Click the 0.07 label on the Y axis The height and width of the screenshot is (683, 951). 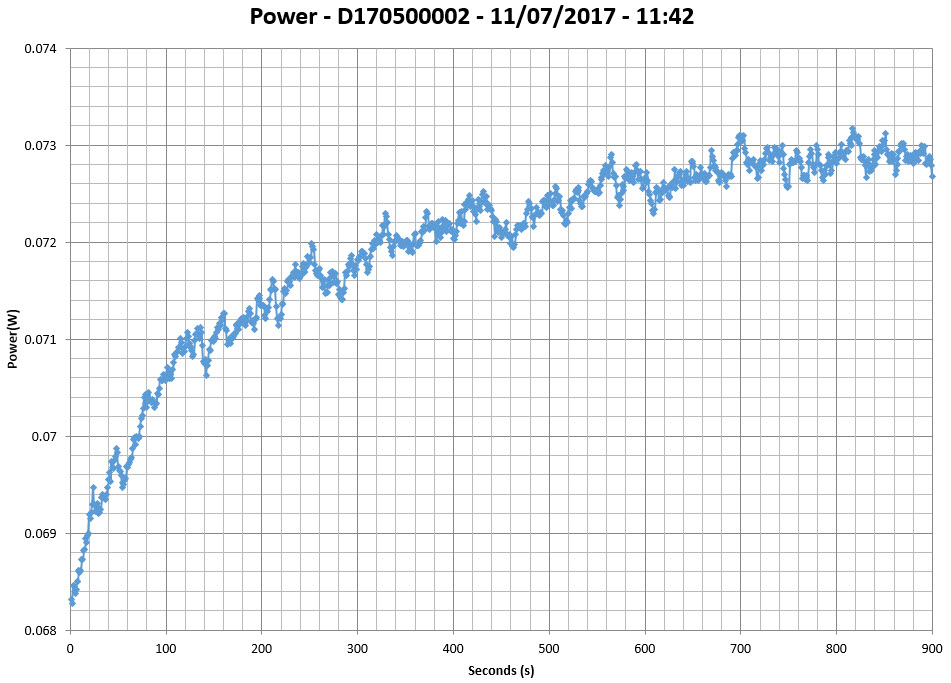(x=45, y=437)
